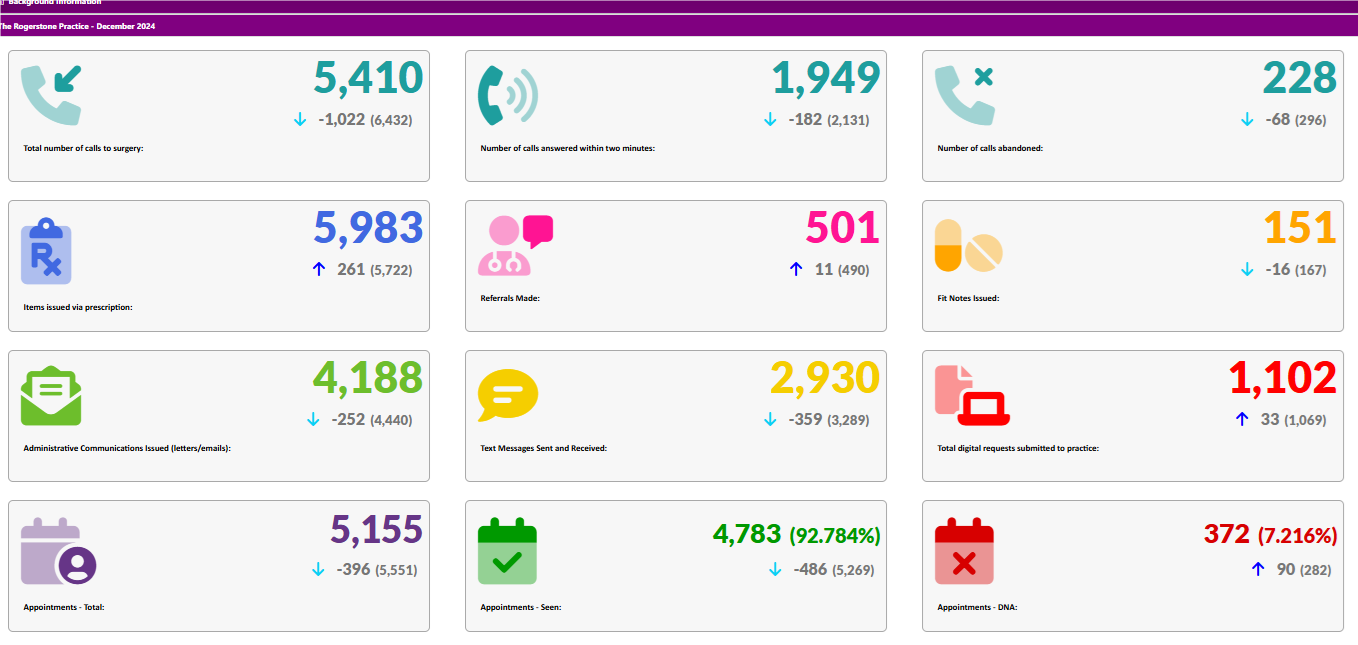This screenshot has height=645, width=1358.
Task: Click the up arrow beside 90 in DNA card
Action: (1258, 569)
